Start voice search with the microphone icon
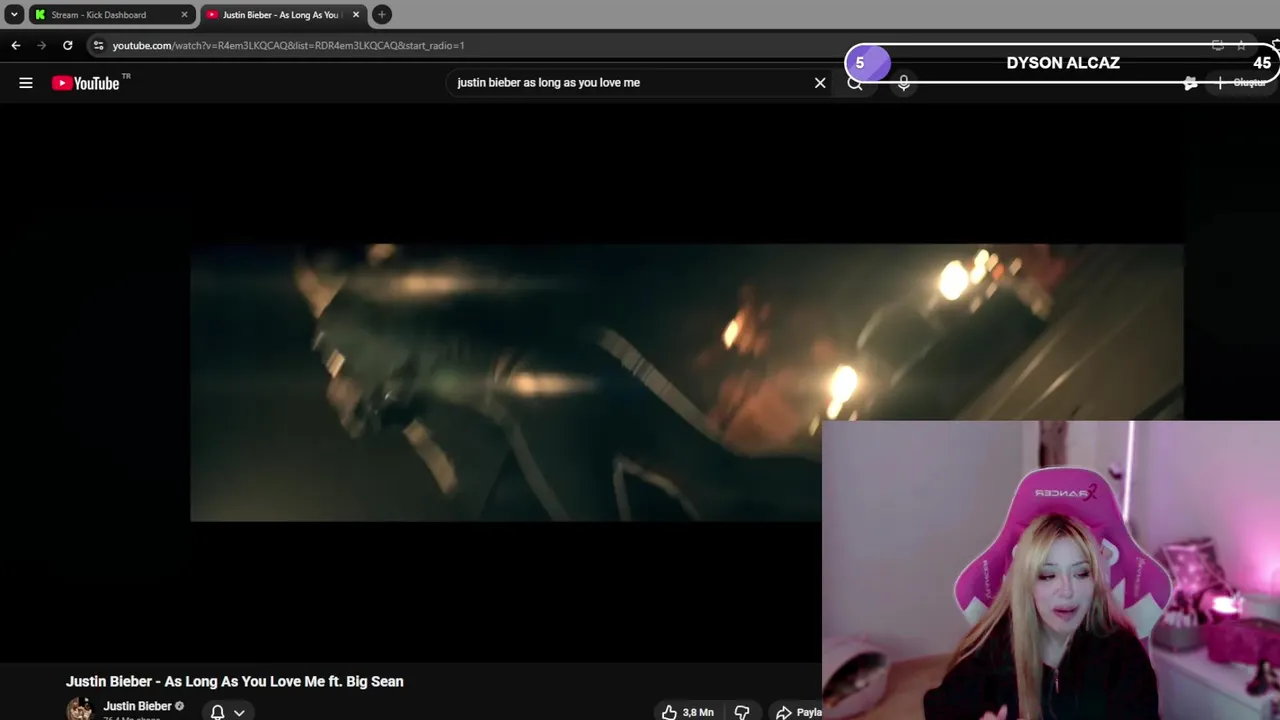This screenshot has width=1280, height=720. tap(903, 83)
